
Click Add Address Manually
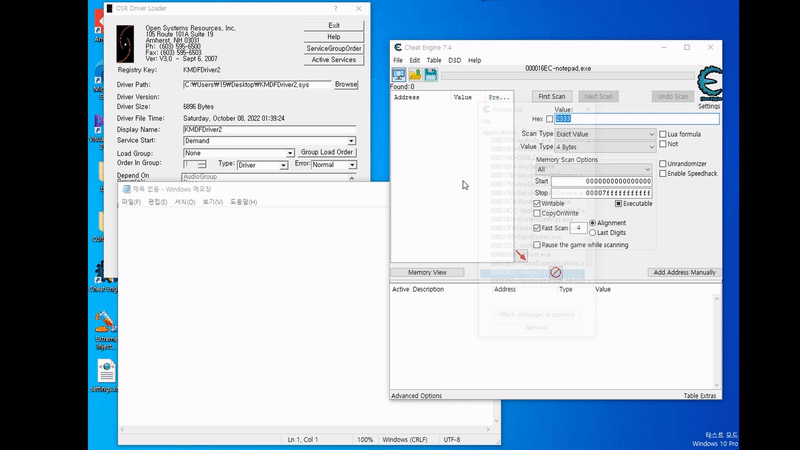coord(684,272)
